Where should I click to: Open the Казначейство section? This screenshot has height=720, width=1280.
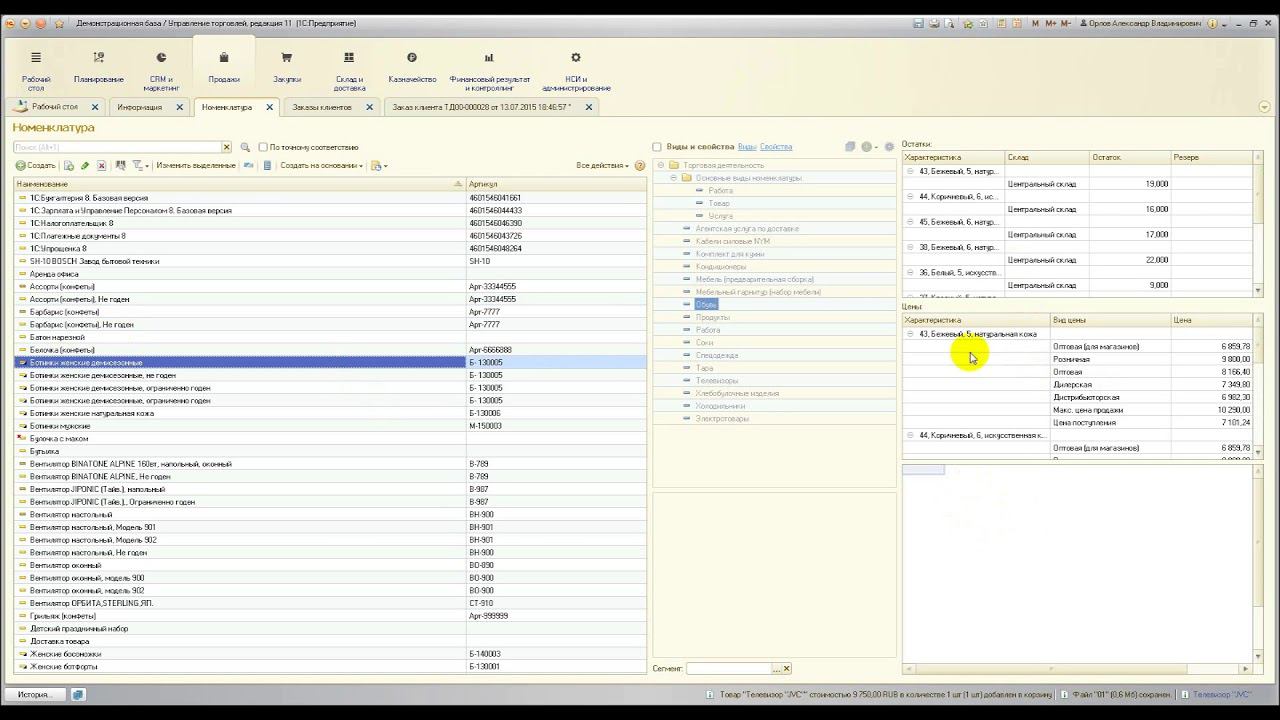point(412,66)
